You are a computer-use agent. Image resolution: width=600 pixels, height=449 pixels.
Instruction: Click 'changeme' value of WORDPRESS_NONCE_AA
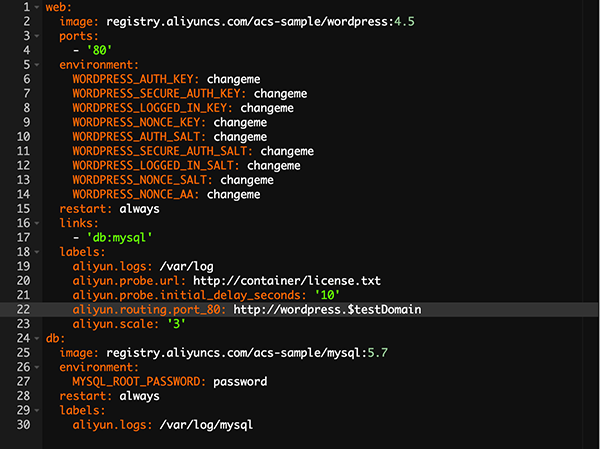233,195
